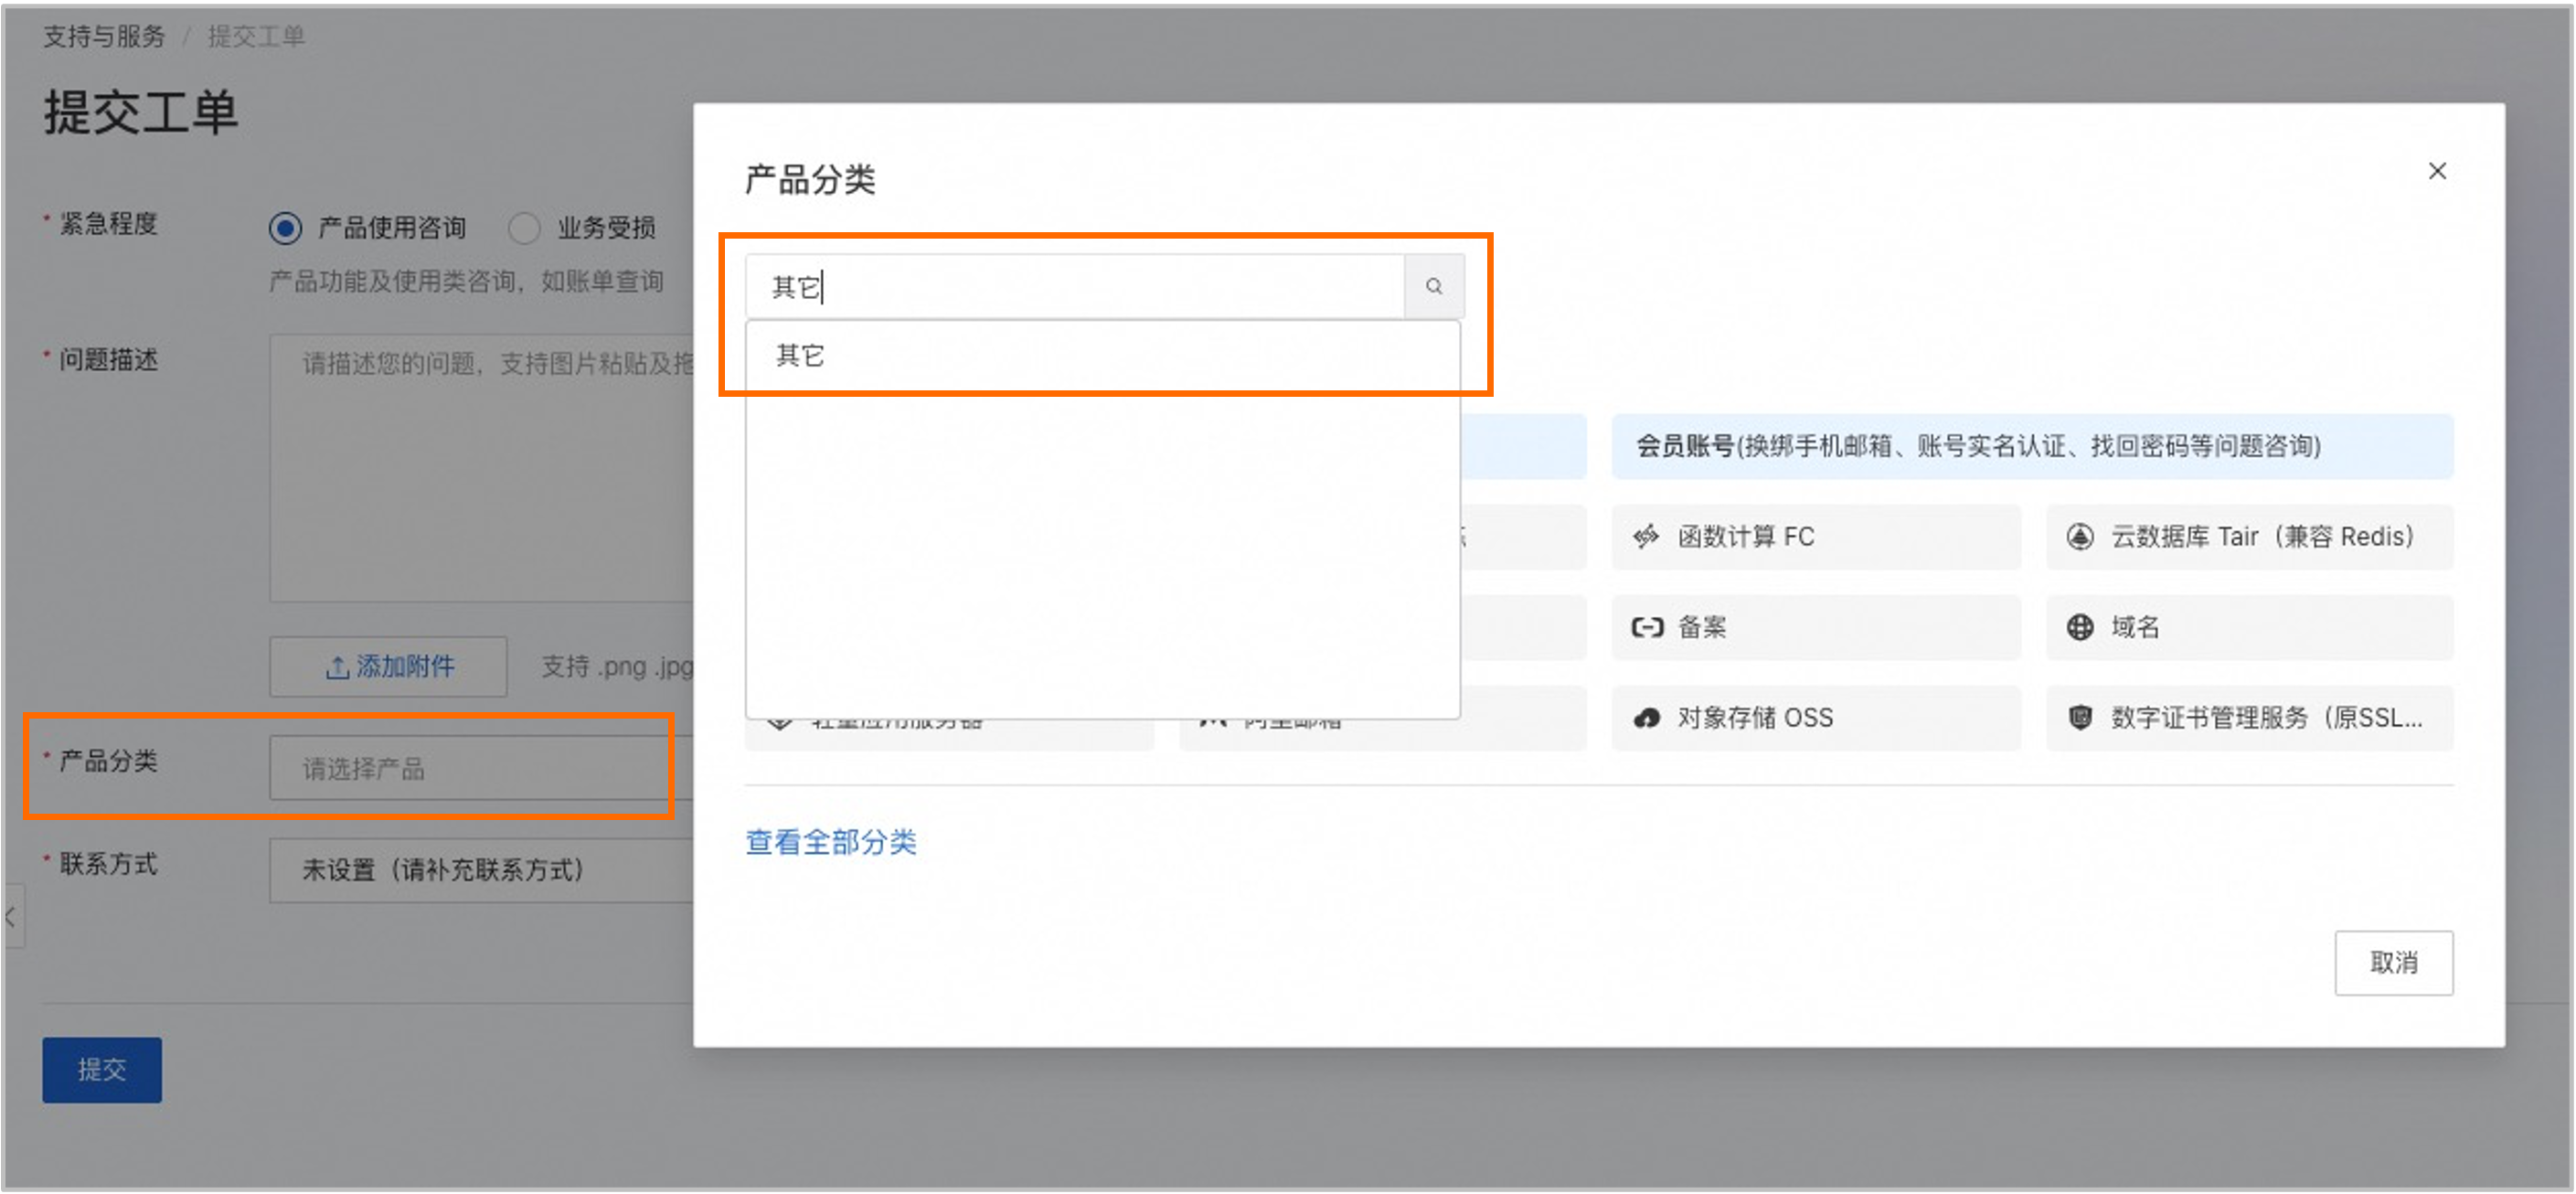The width and height of the screenshot is (2576, 1194).
Task: Select the 业务受损 radio button
Action: pos(524,228)
